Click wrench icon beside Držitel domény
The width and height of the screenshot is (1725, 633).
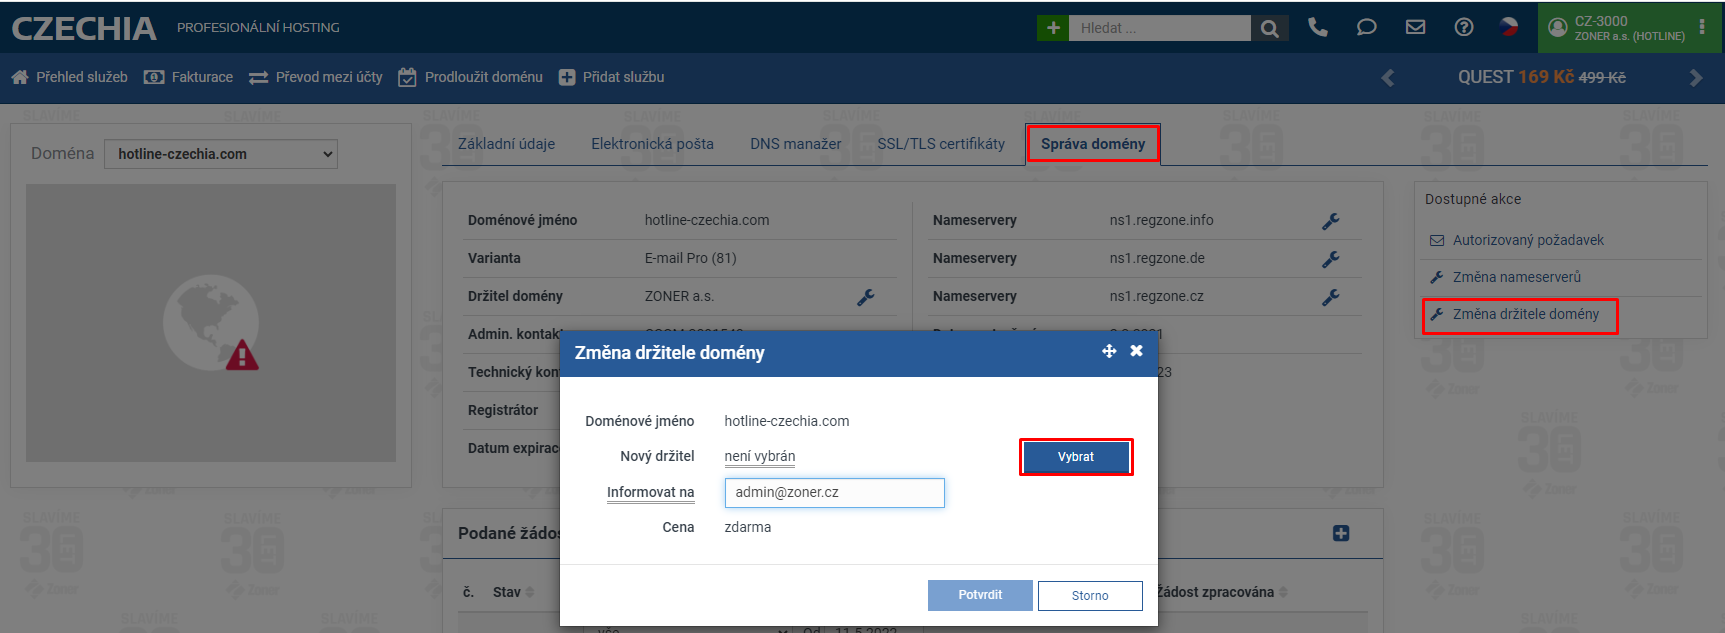click(866, 297)
